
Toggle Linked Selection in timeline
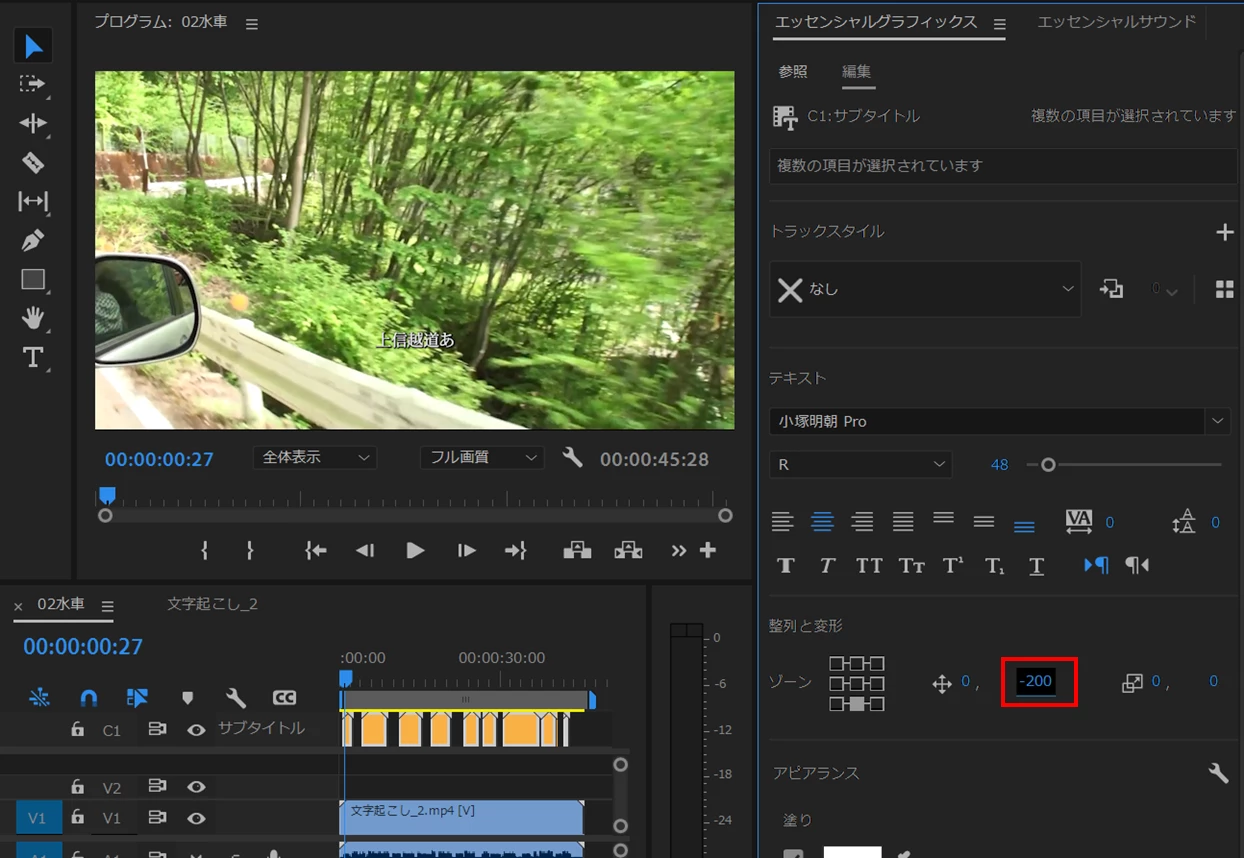click(x=138, y=697)
